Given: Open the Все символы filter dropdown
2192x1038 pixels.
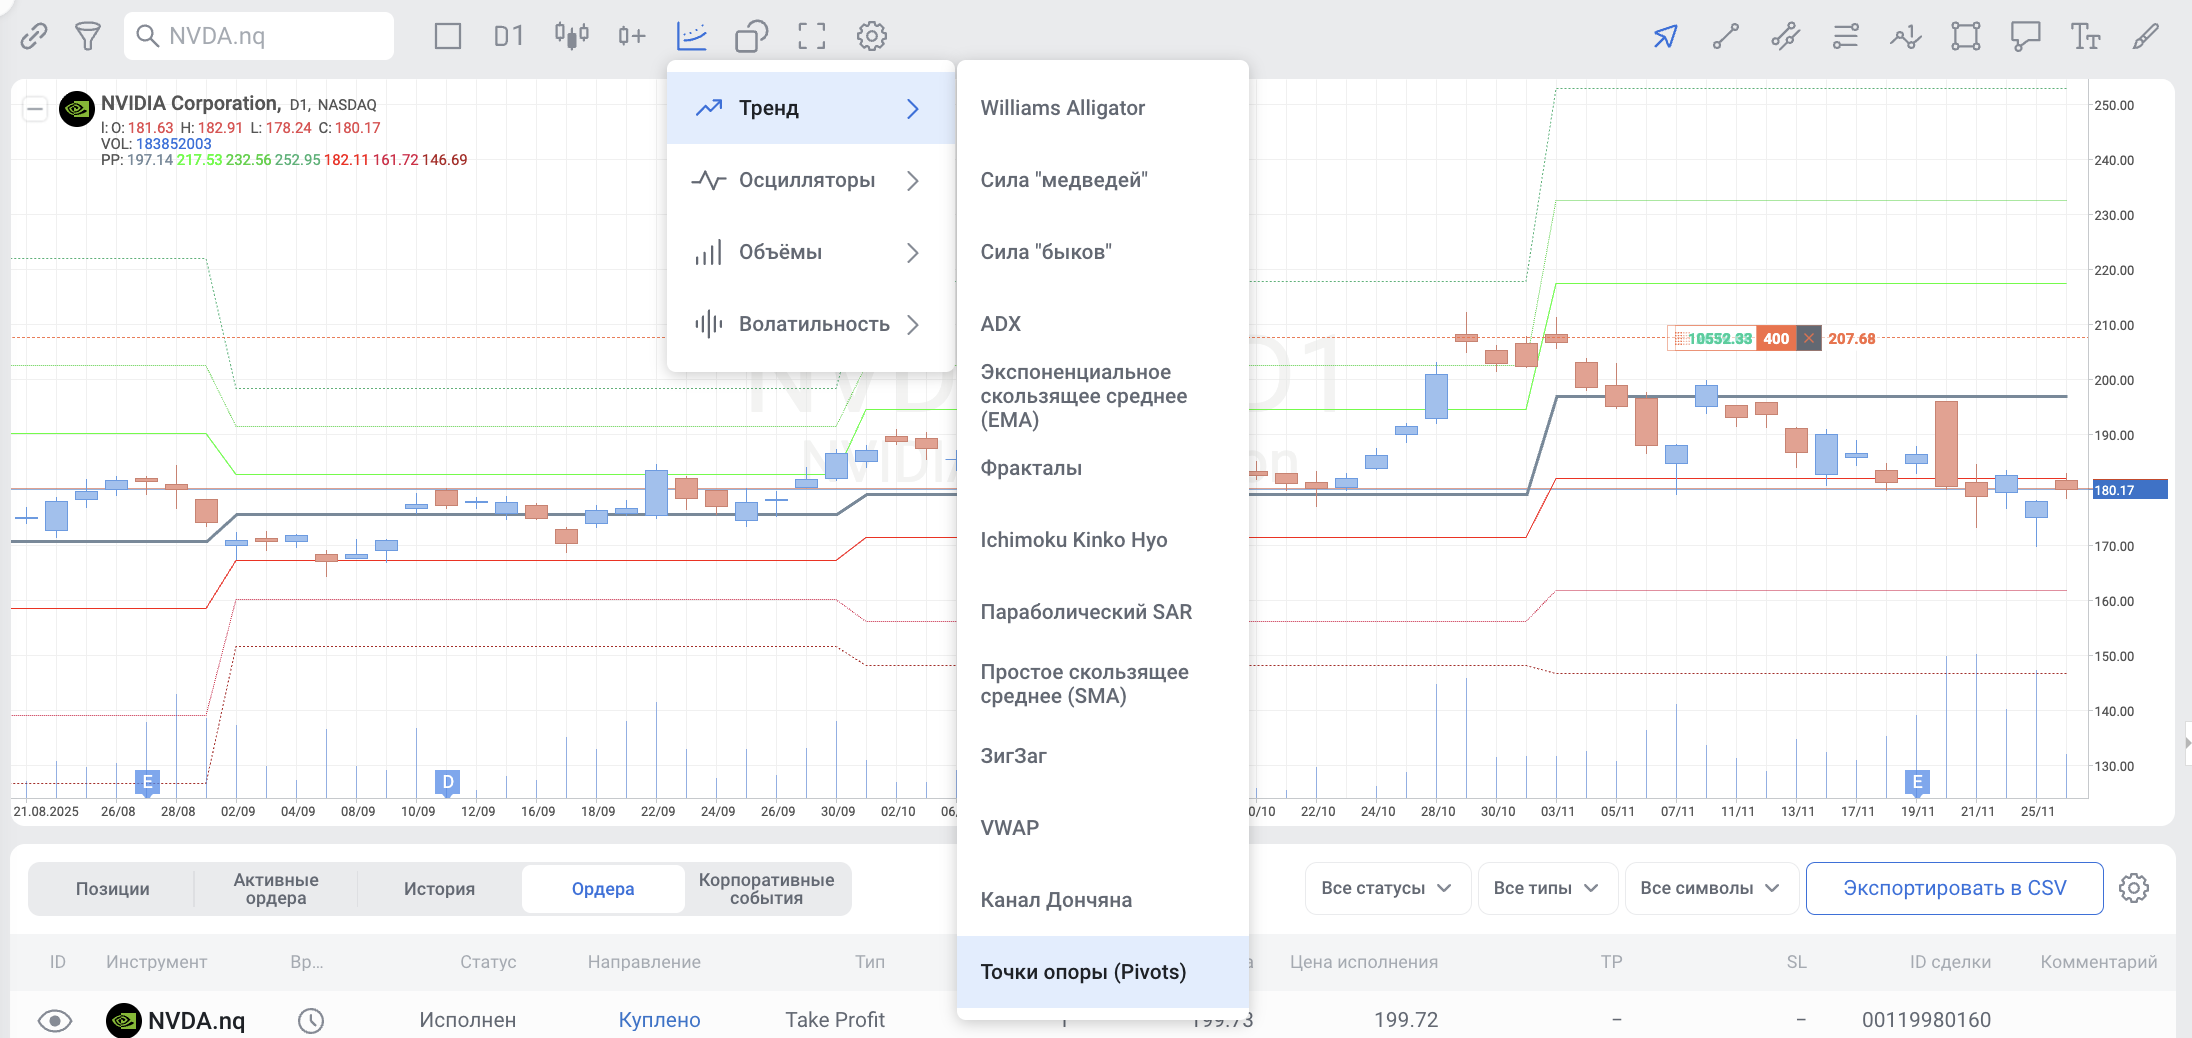Looking at the screenshot, I should pos(1711,888).
